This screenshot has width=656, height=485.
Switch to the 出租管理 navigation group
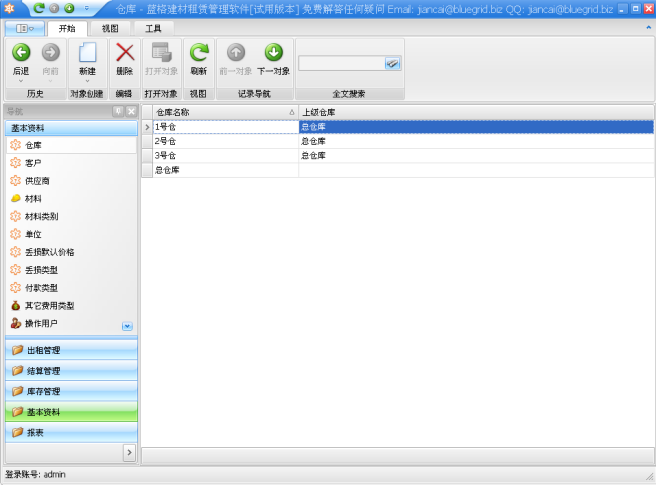click(x=71, y=350)
